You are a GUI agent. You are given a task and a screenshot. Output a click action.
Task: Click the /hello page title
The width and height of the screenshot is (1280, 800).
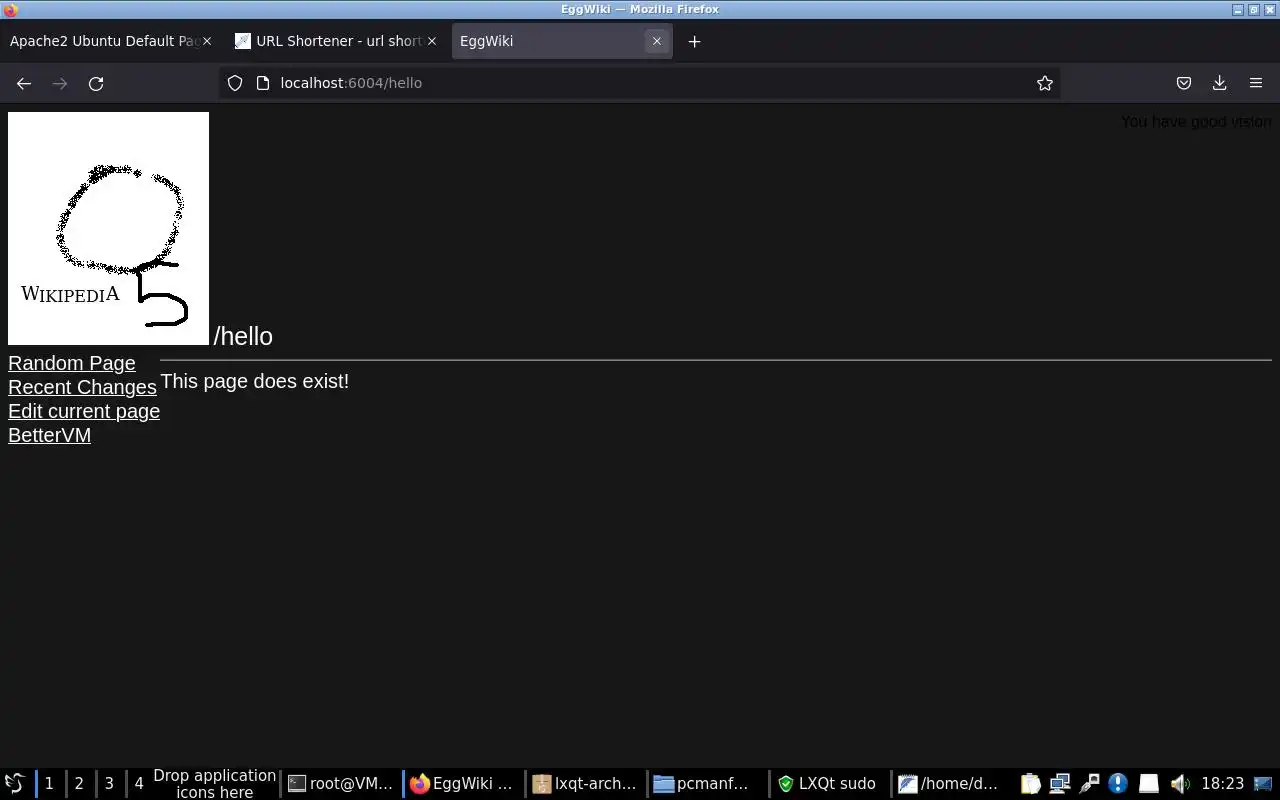click(x=243, y=336)
